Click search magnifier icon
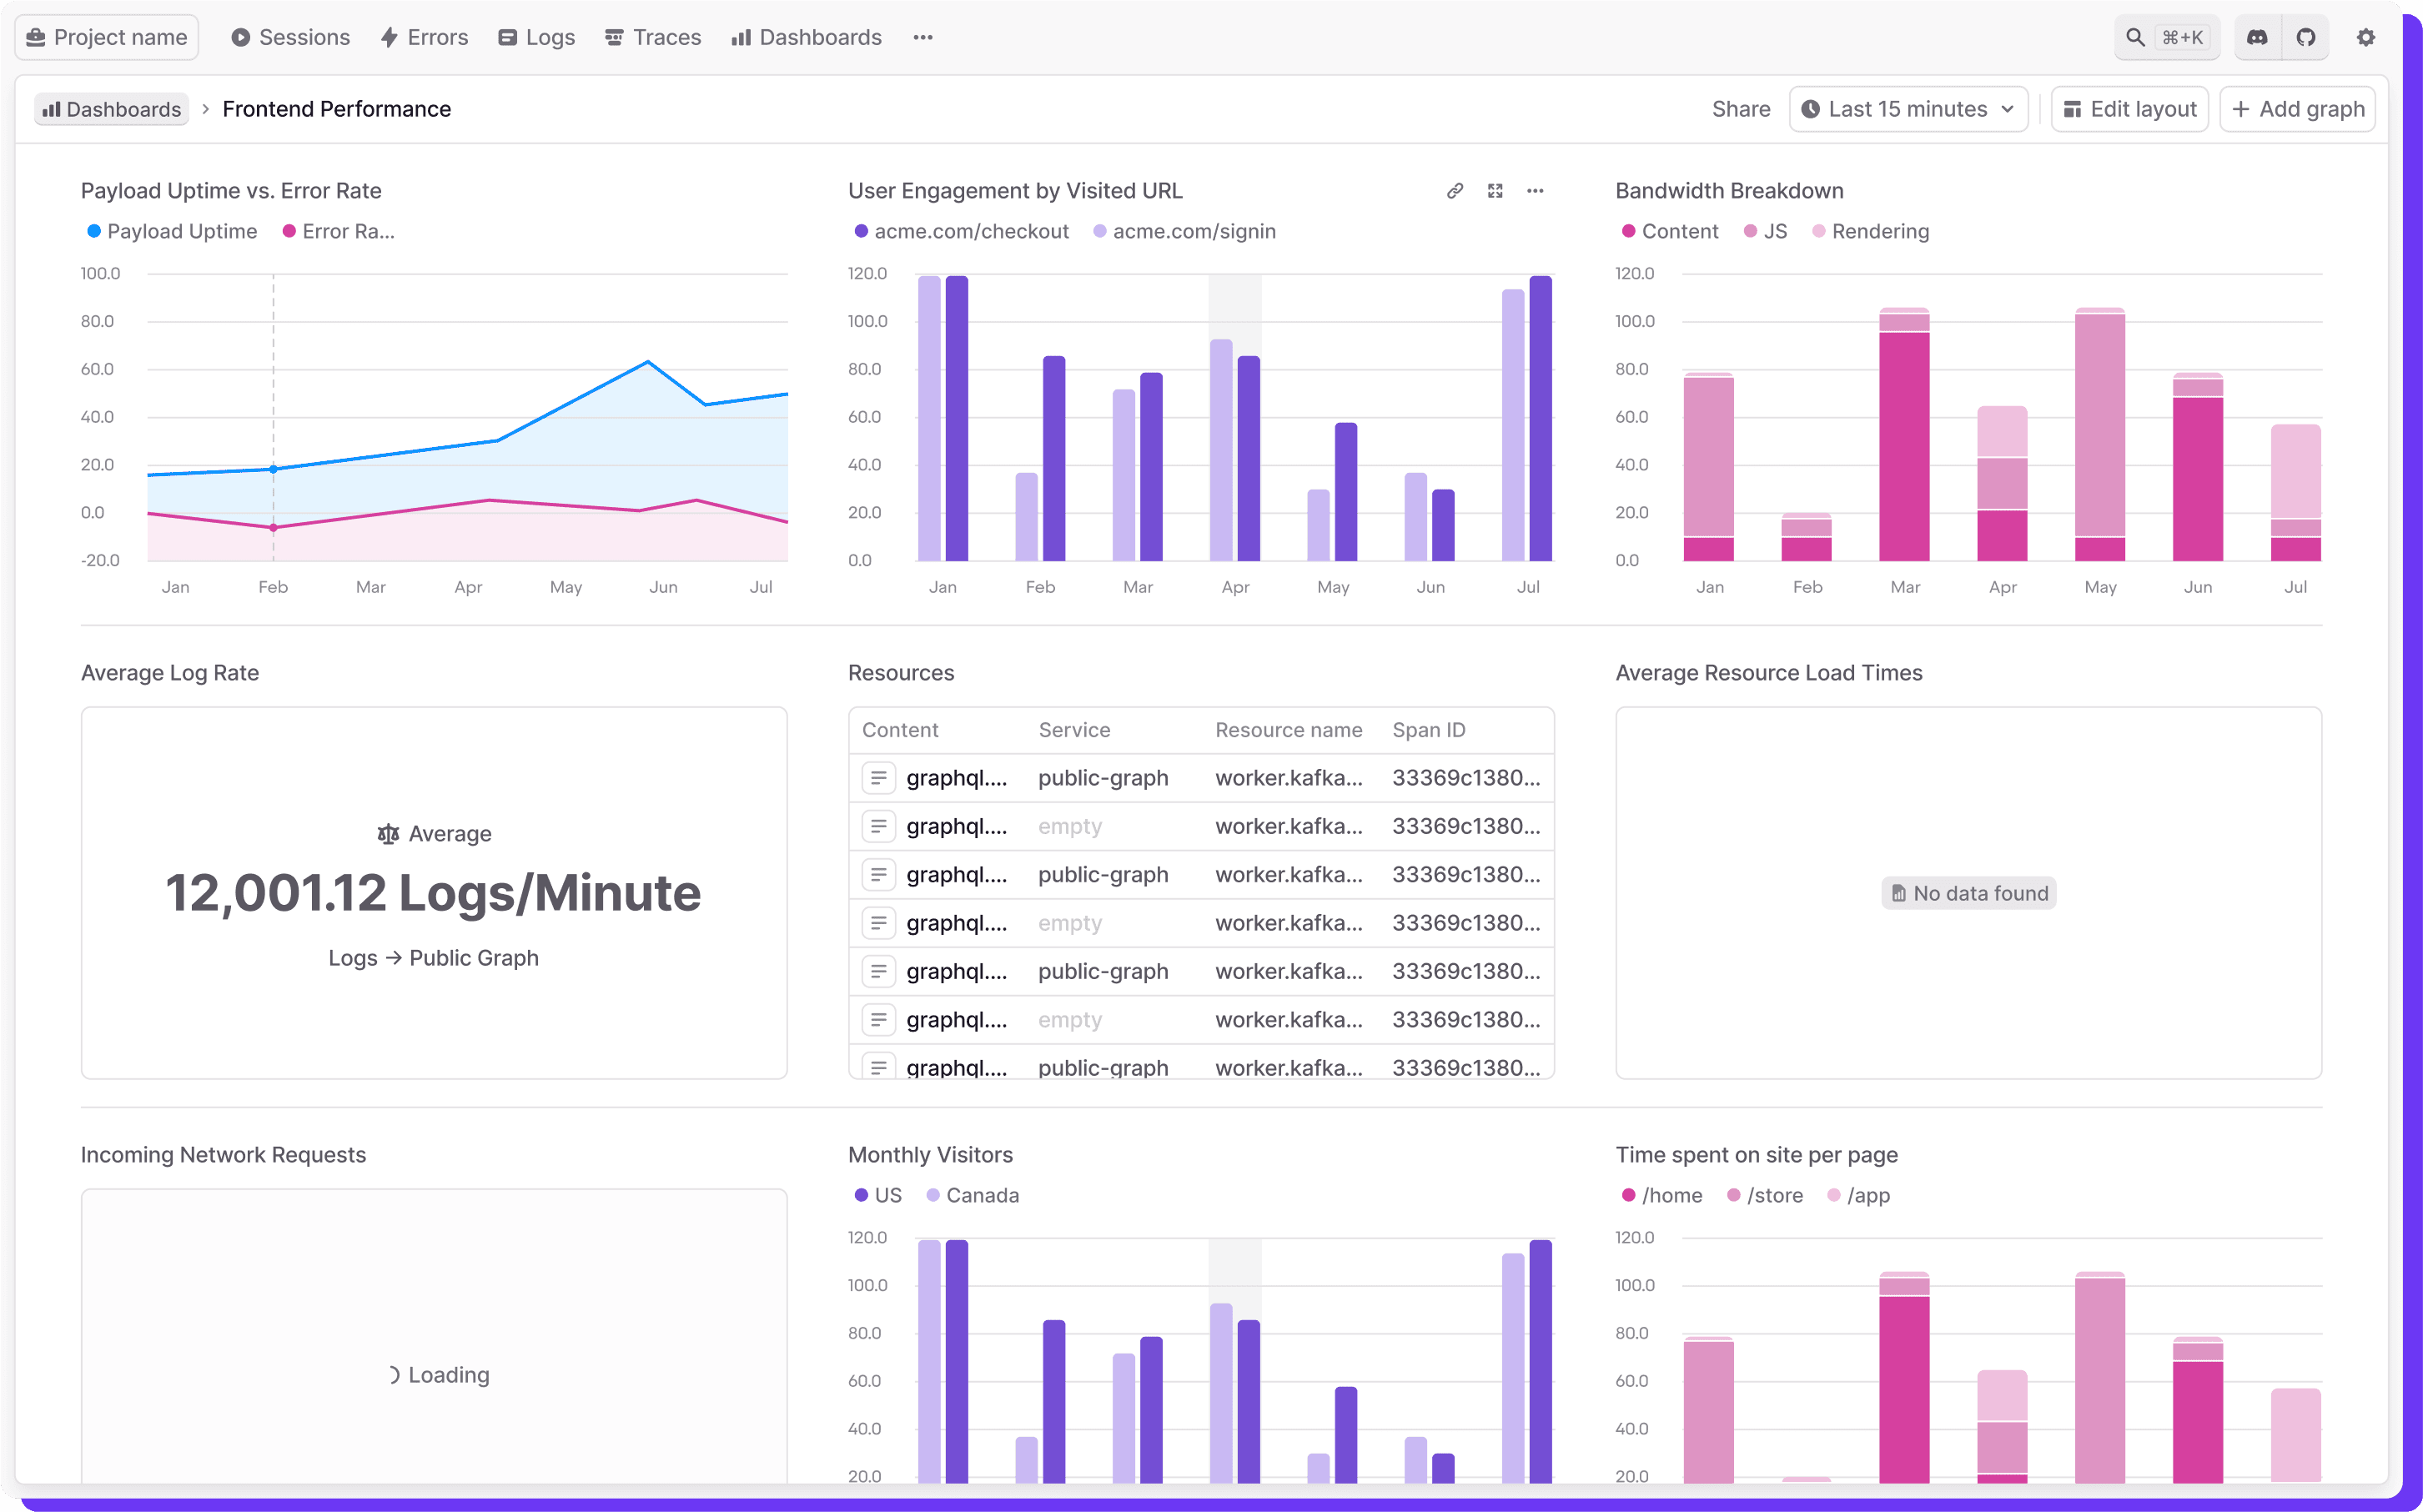Image resolution: width=2423 pixels, height=1512 pixels. click(2135, 37)
